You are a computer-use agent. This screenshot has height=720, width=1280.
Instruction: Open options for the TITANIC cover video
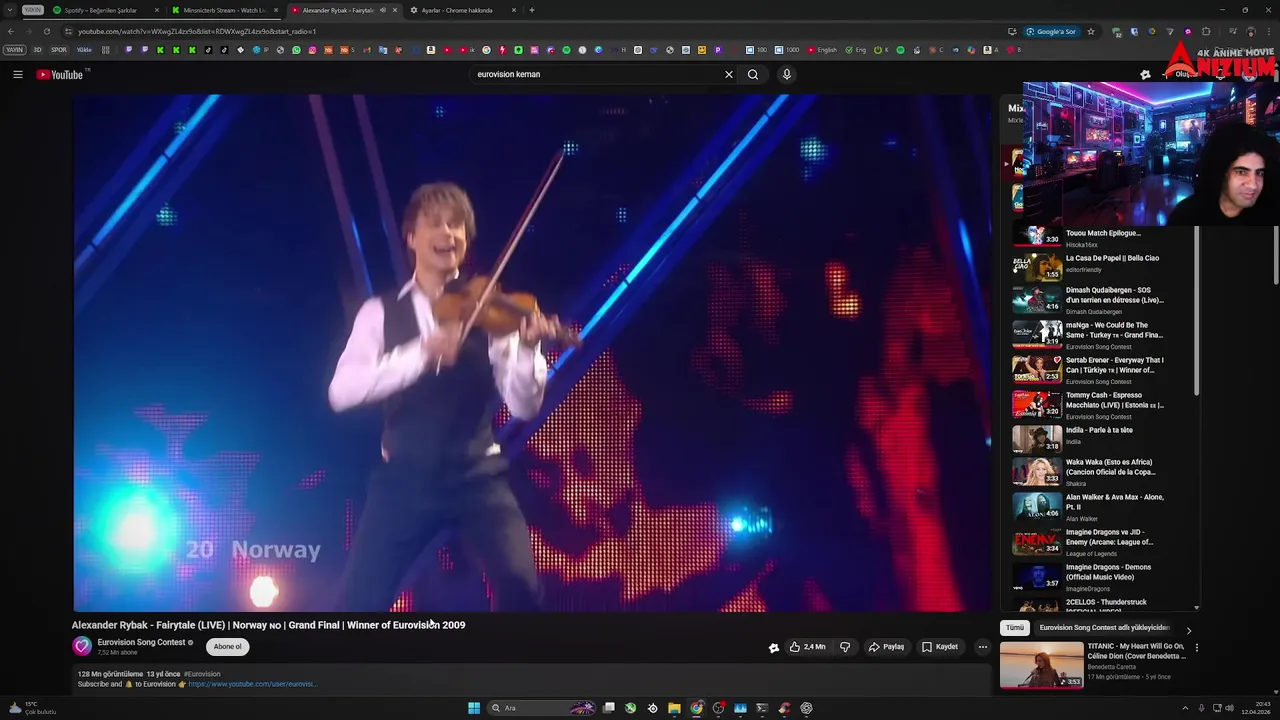click(1196, 647)
